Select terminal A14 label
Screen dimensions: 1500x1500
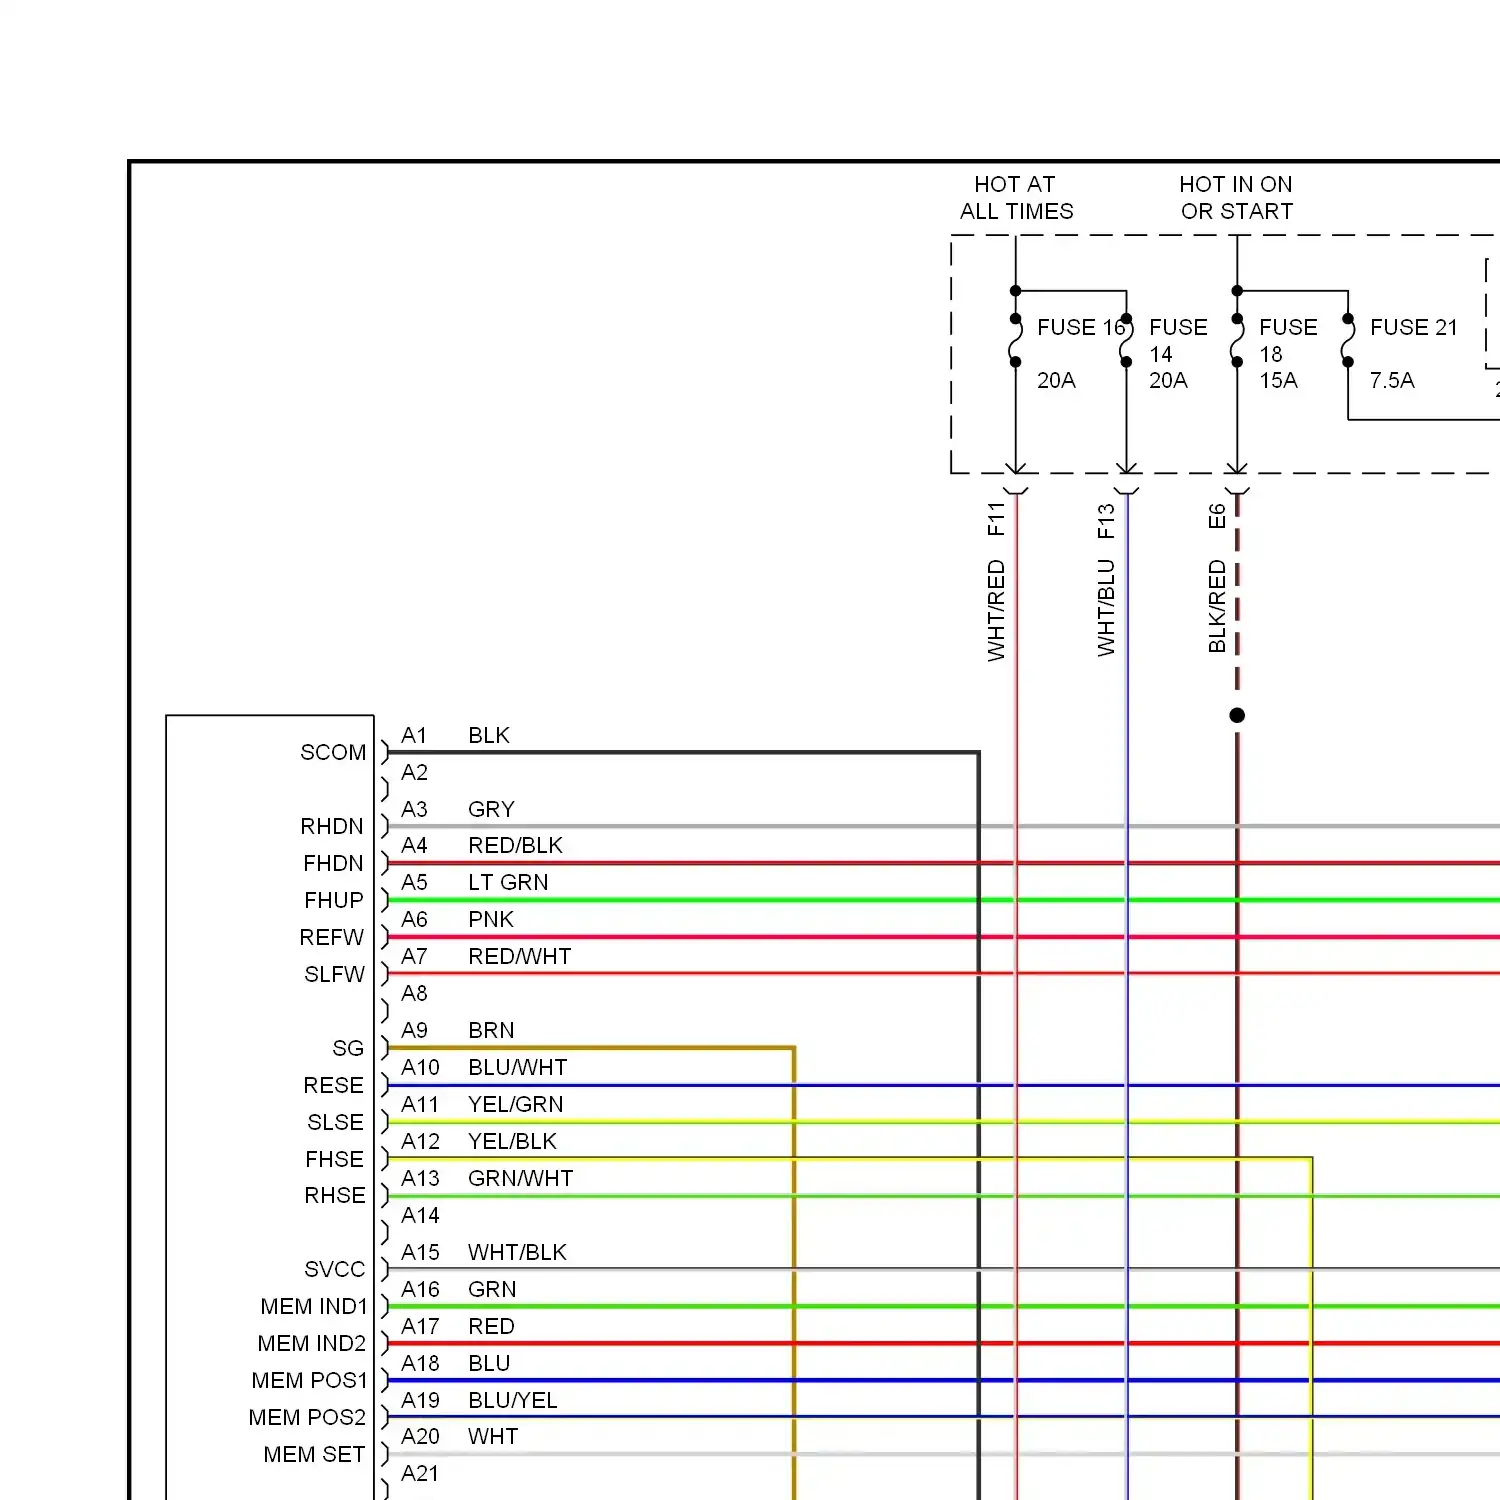pyautogui.click(x=420, y=1215)
